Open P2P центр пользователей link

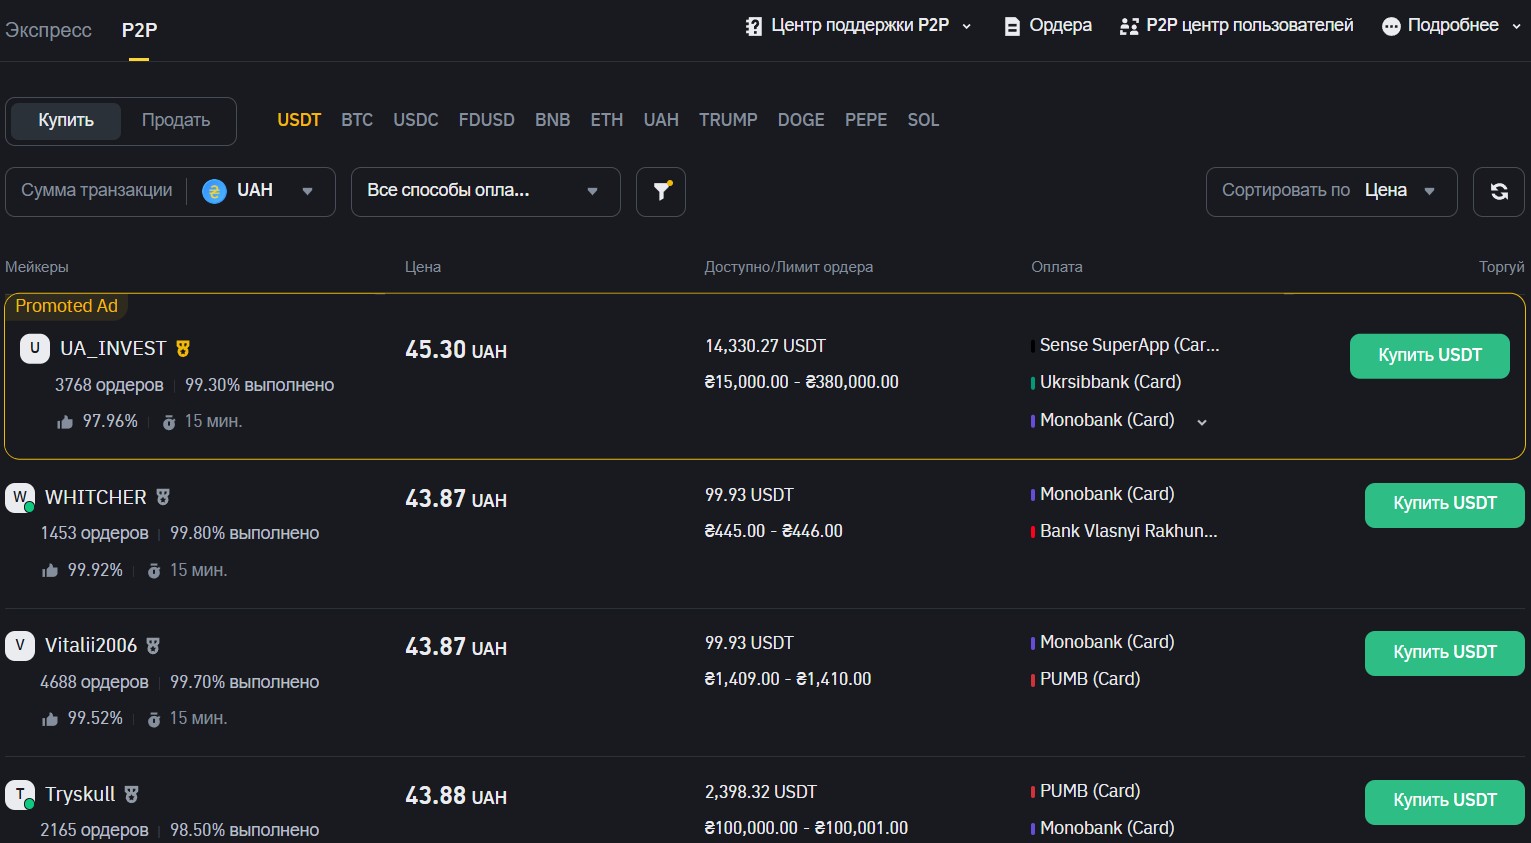(x=1249, y=26)
